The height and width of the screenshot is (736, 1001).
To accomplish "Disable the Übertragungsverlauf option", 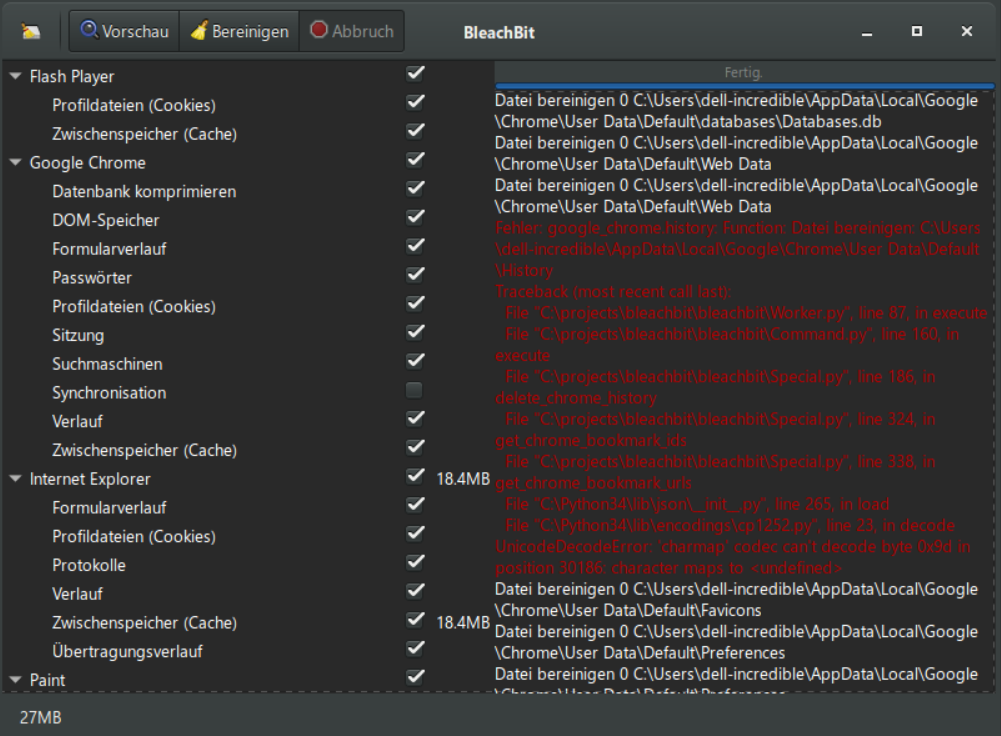I will (413, 650).
